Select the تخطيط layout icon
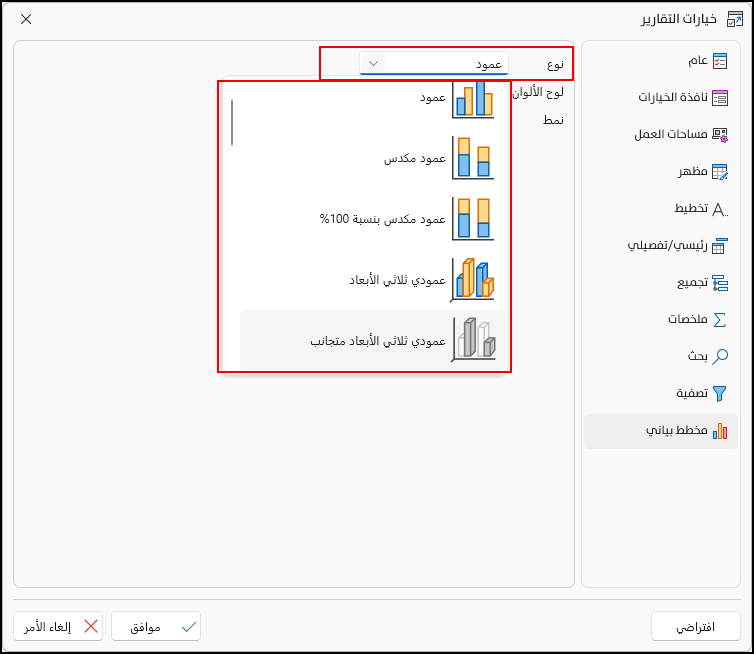Image resolution: width=754 pixels, height=654 pixels. coord(720,209)
